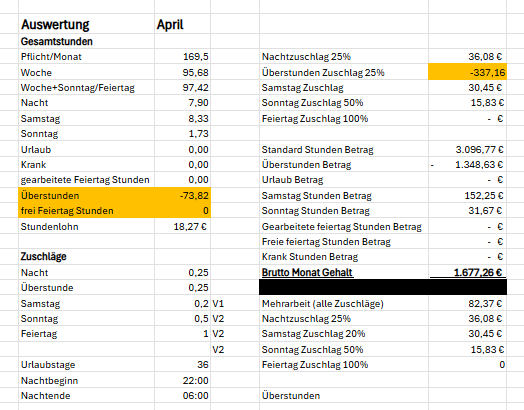The width and height of the screenshot is (524, 410).
Task: Click the 'gearbeitete Feiertag Stunden' label
Action: (x=85, y=179)
